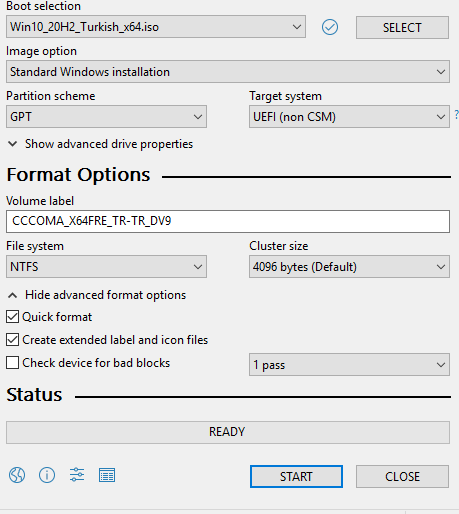Open application settings sliders icon
The width and height of the screenshot is (459, 514).
(x=77, y=475)
